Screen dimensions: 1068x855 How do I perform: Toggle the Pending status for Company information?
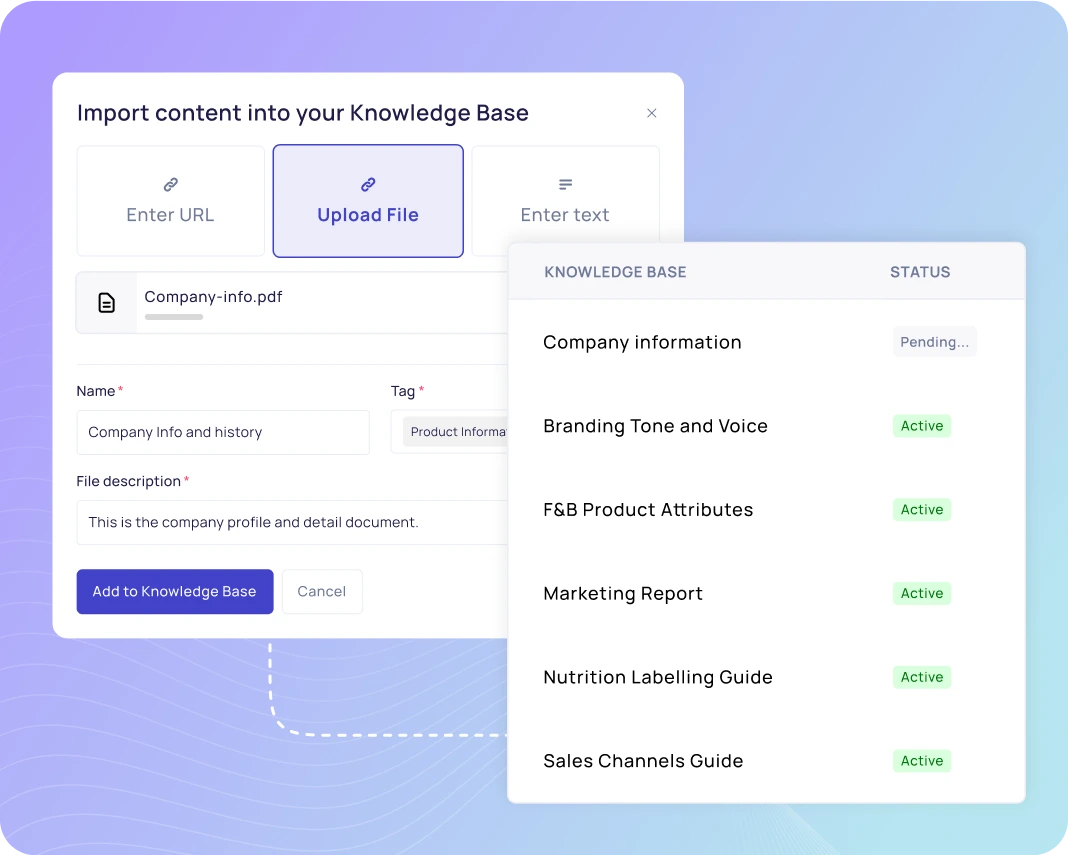[934, 341]
